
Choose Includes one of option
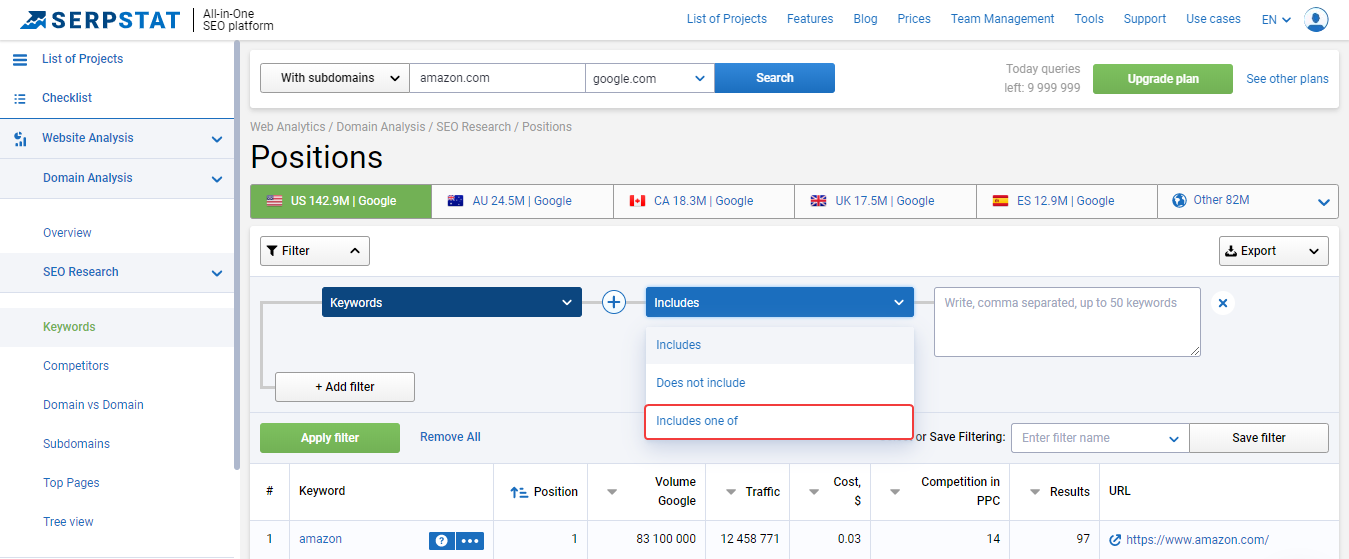(780, 421)
